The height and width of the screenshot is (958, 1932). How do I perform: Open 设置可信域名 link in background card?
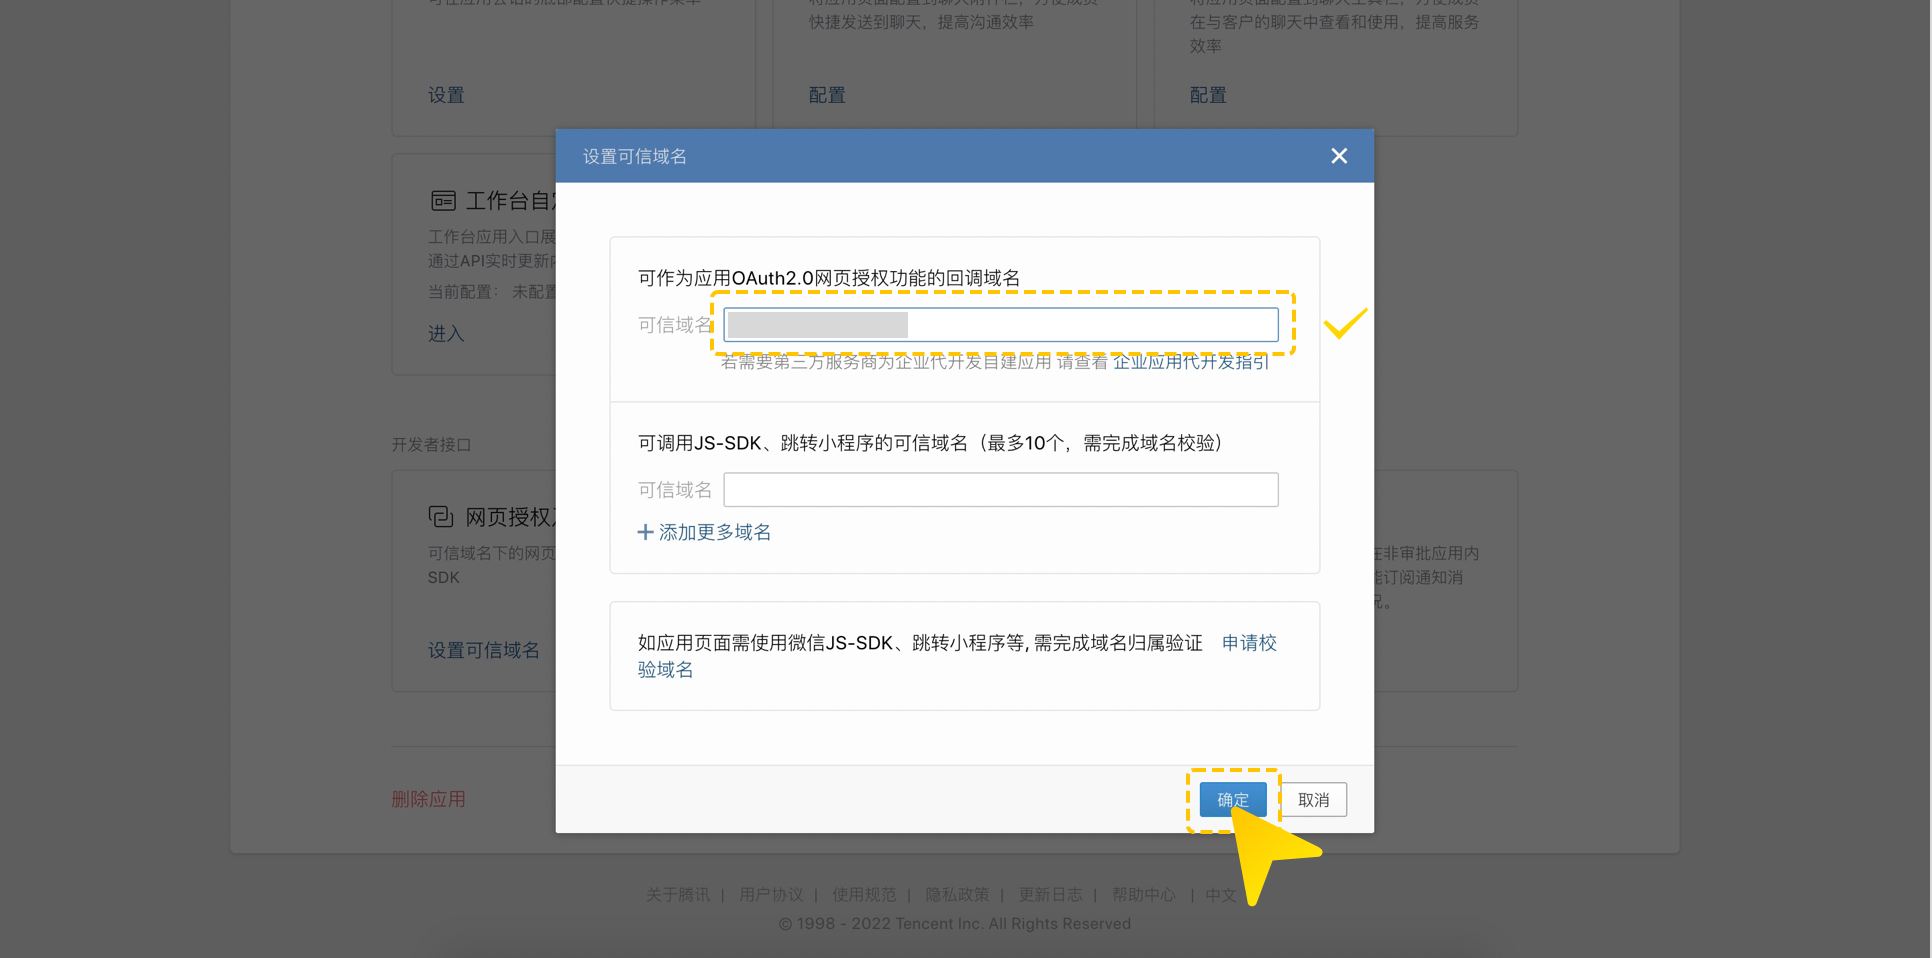(x=484, y=650)
